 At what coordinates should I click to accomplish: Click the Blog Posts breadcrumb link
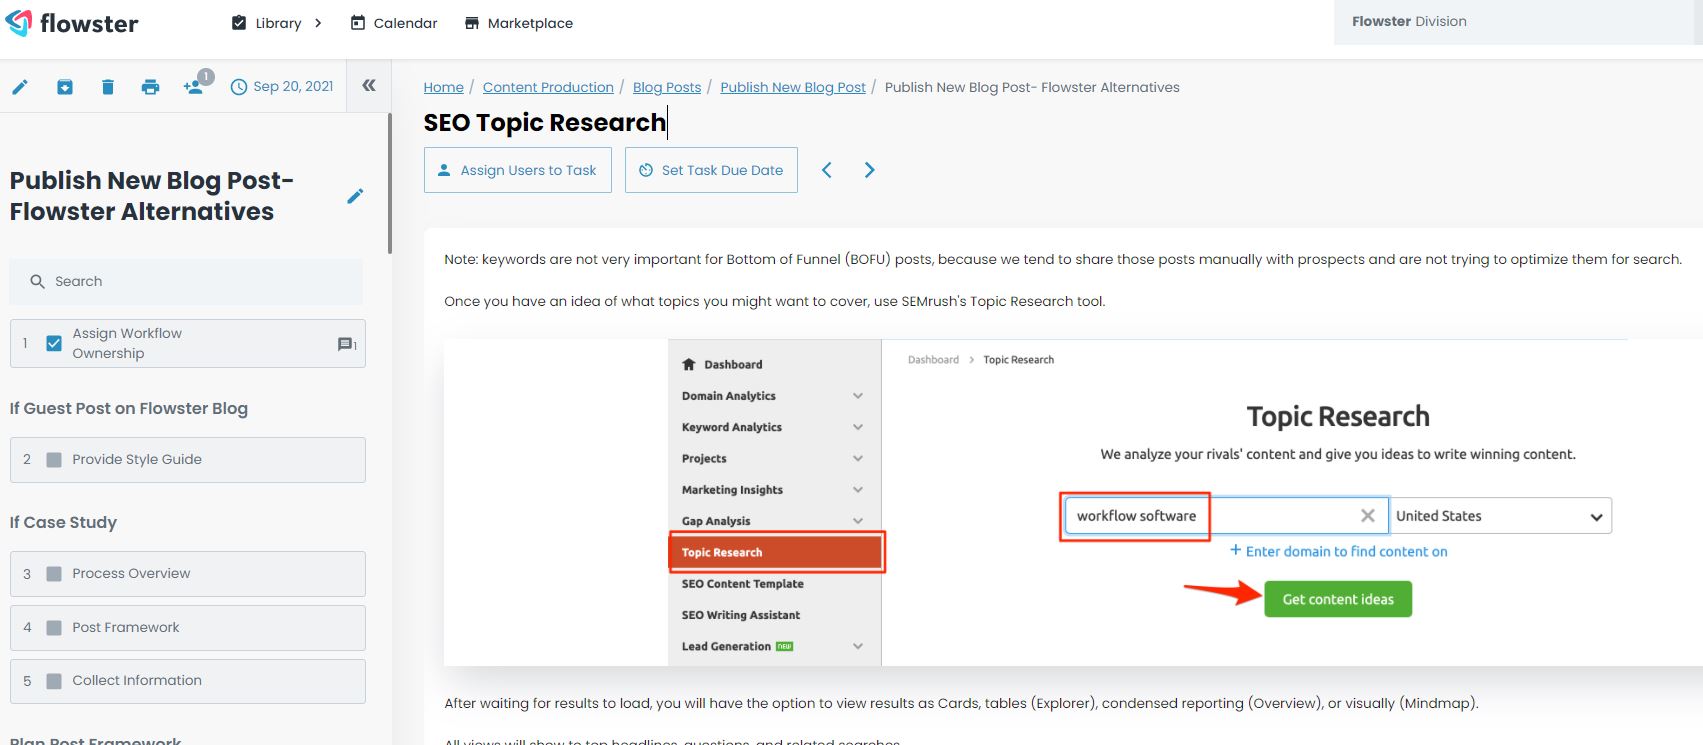[x=667, y=87]
